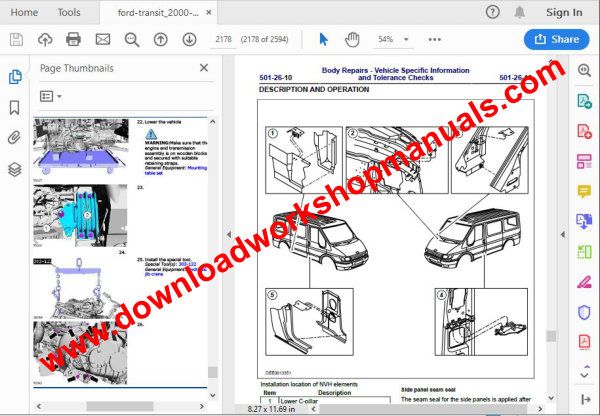This screenshot has width=600, height=416.
Task: Click document scroll down arrow
Action: [551, 398]
